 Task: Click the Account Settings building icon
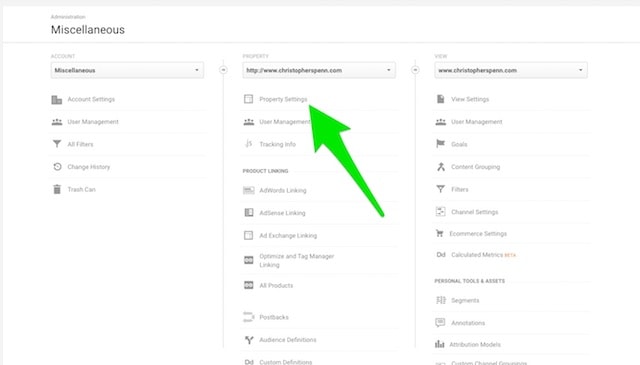click(x=57, y=99)
